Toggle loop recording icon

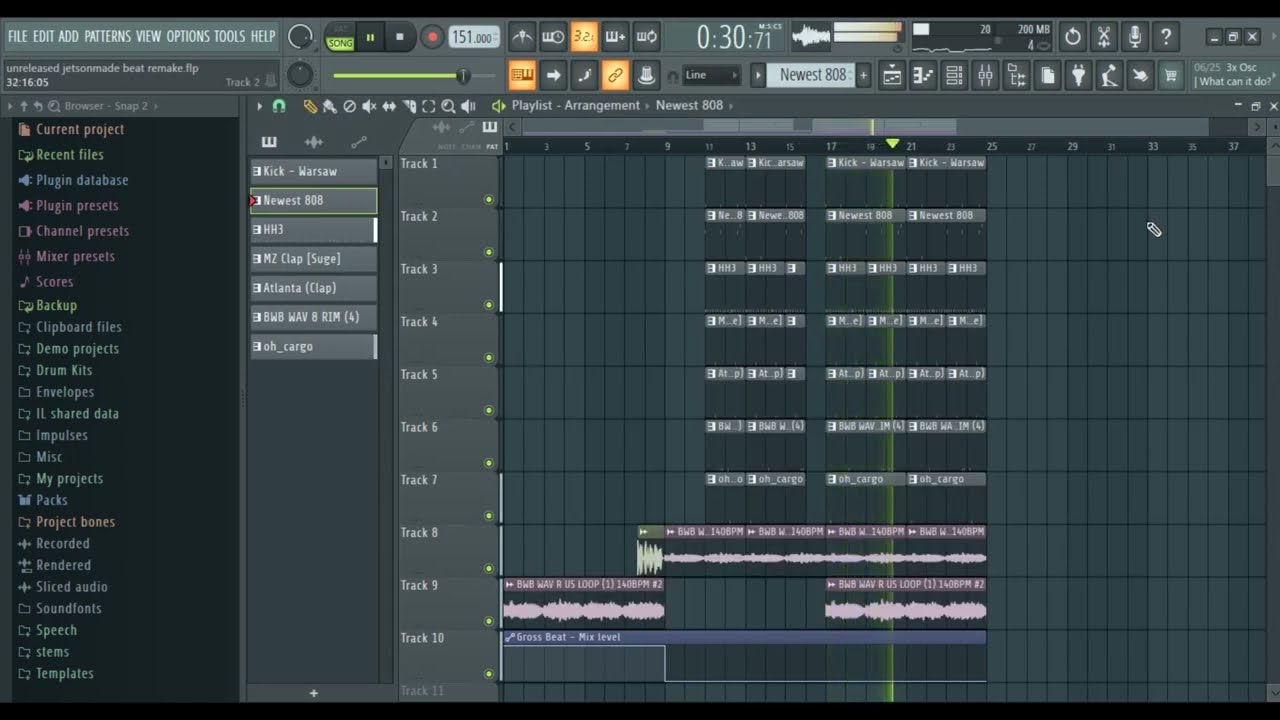(x=647, y=38)
